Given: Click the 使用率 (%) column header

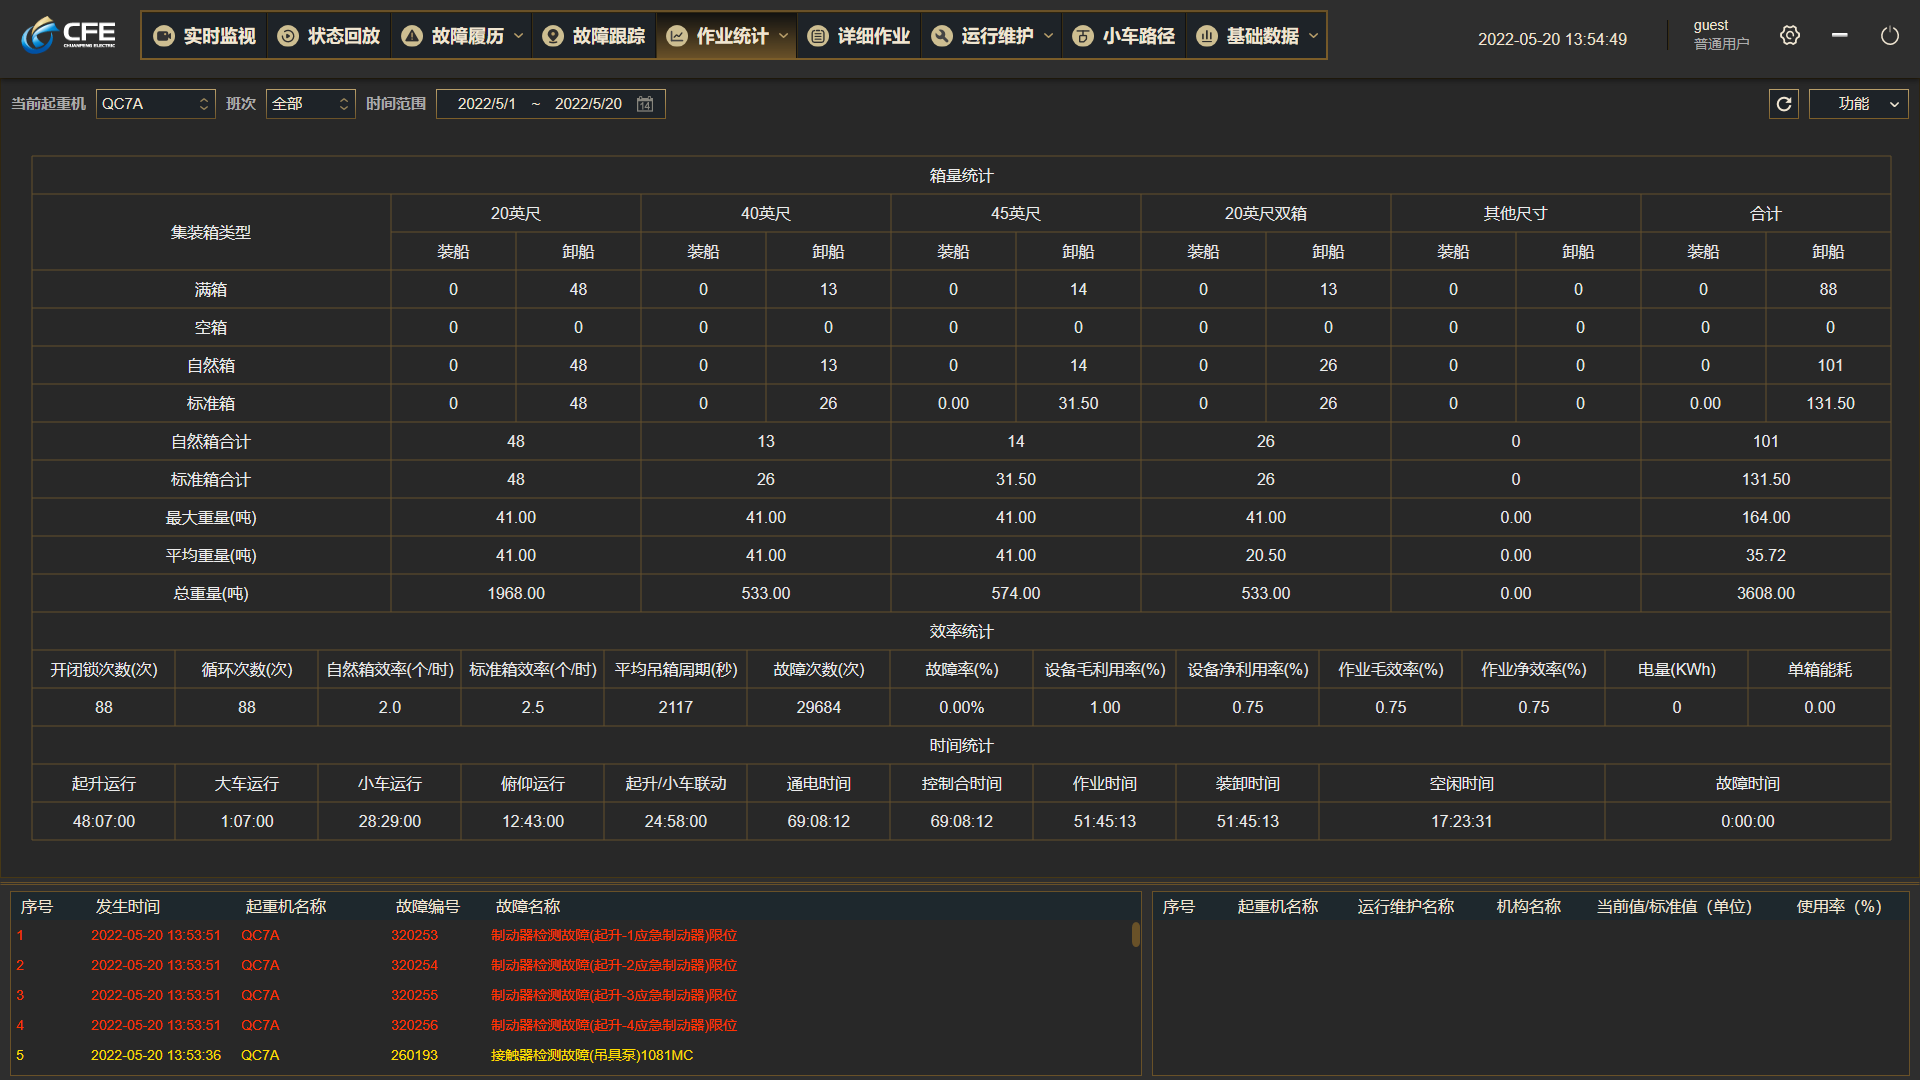Looking at the screenshot, I should tap(1839, 906).
